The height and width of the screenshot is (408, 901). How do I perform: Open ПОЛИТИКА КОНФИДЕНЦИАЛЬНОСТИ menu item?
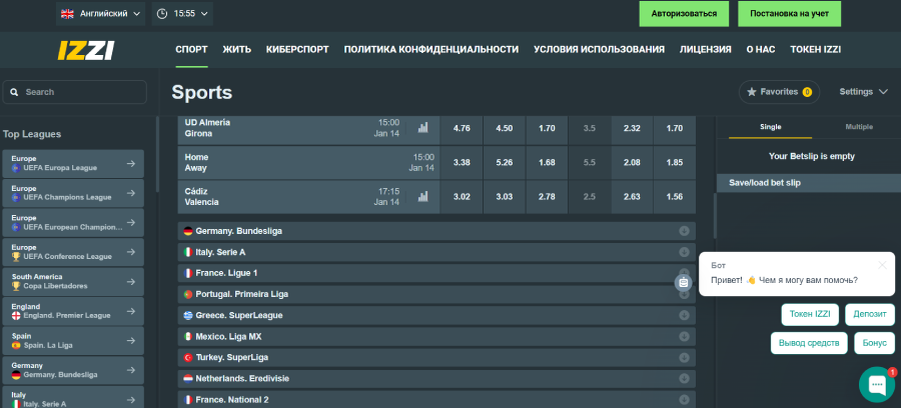(431, 49)
